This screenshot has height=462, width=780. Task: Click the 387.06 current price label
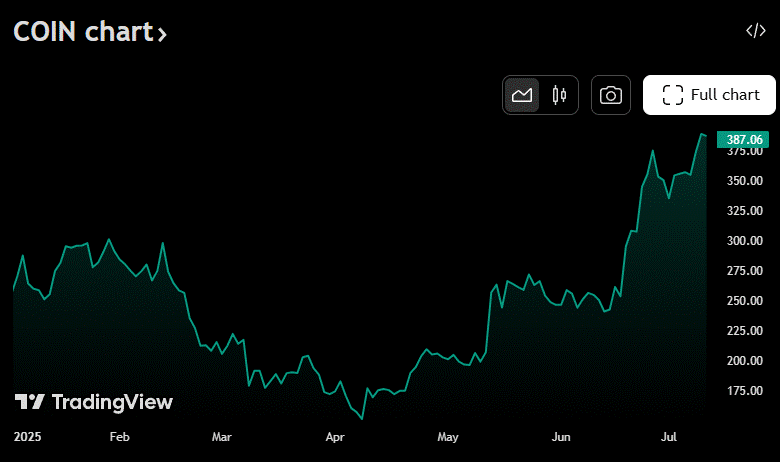pos(743,139)
